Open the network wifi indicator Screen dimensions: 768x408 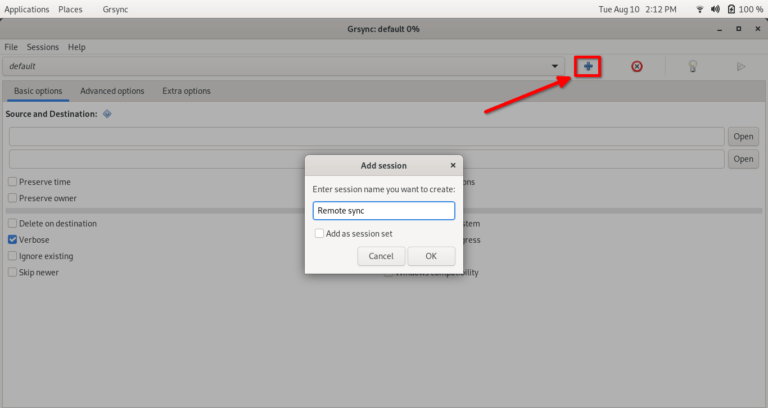[699, 9]
